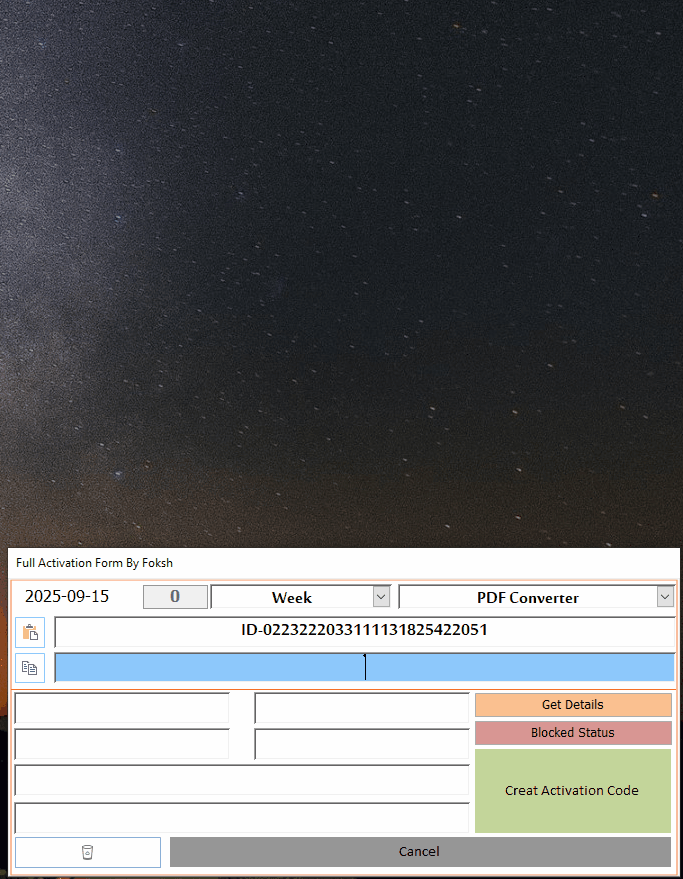Image resolution: width=683 pixels, height=879 pixels.
Task: Click the top-left empty details field
Action: point(122,708)
